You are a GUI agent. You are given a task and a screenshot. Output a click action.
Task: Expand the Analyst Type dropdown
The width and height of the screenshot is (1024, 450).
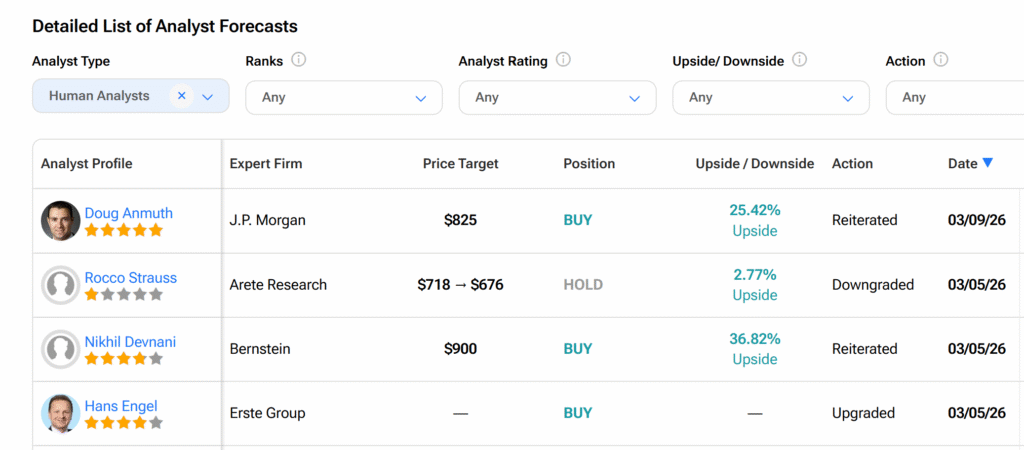click(208, 97)
